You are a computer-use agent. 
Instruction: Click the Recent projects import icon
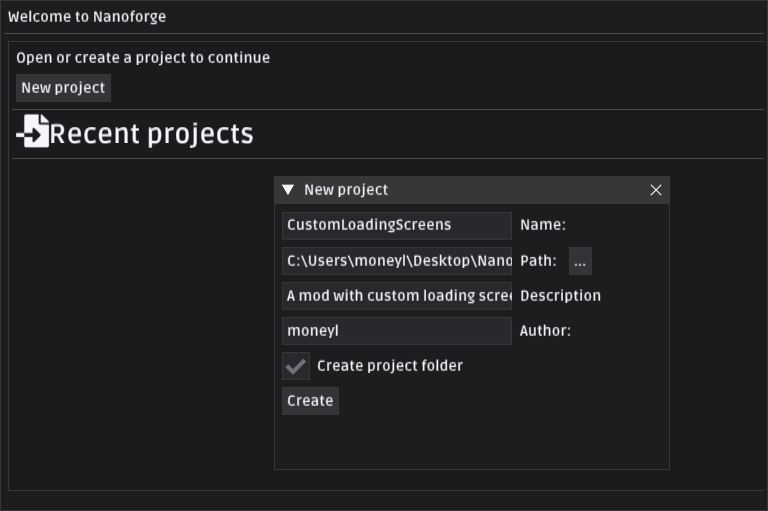[33, 132]
